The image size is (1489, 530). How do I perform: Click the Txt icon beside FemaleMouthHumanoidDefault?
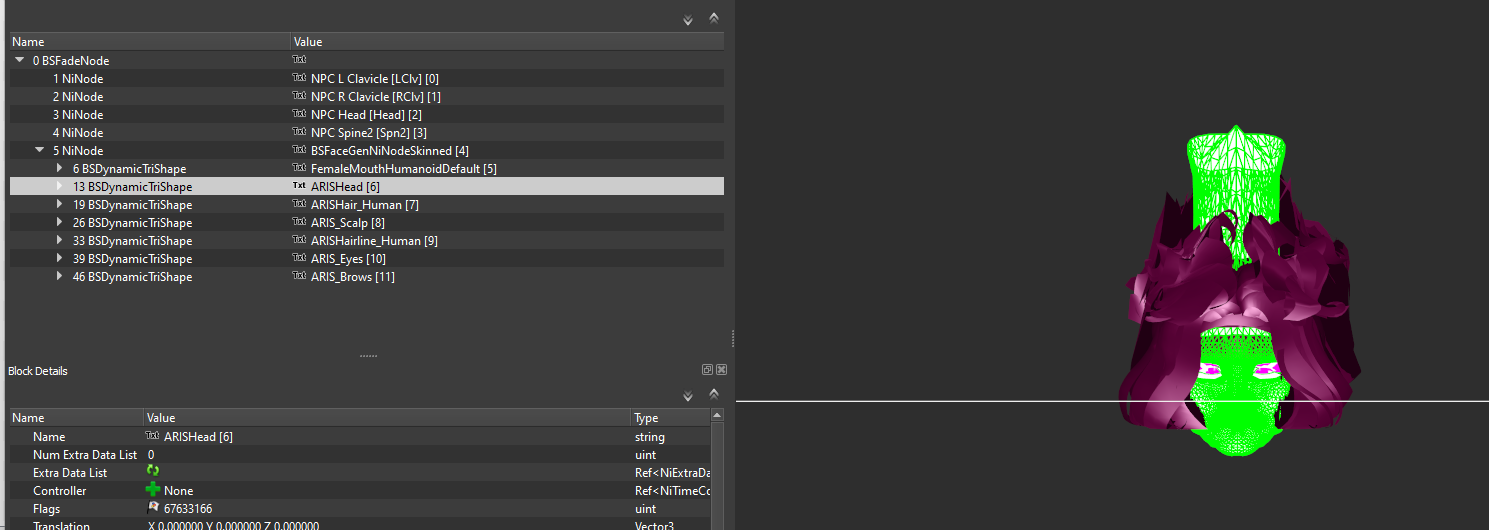click(299, 168)
